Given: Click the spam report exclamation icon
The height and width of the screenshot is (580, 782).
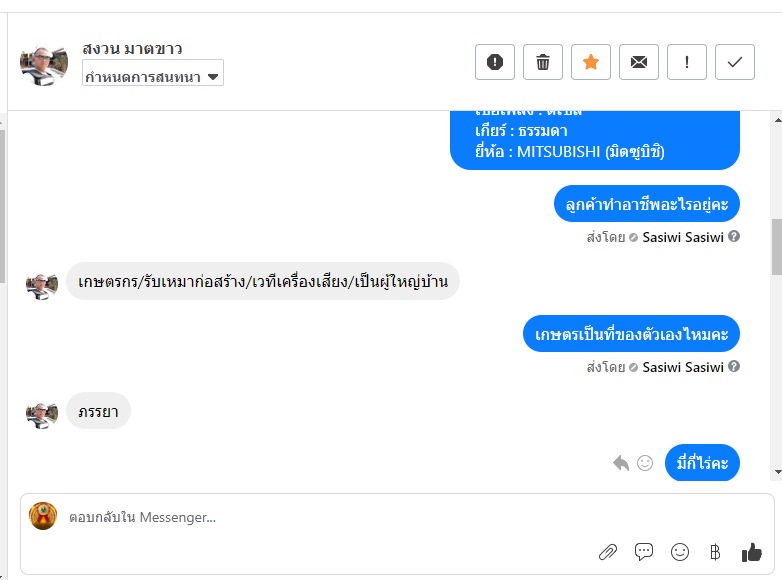Looking at the screenshot, I should coord(494,62).
